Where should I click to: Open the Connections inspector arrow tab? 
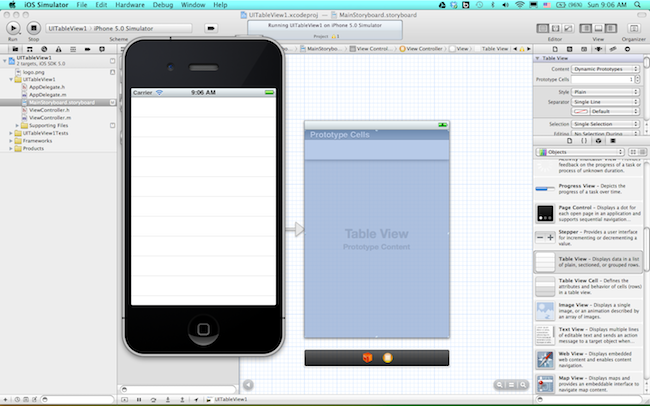627,49
